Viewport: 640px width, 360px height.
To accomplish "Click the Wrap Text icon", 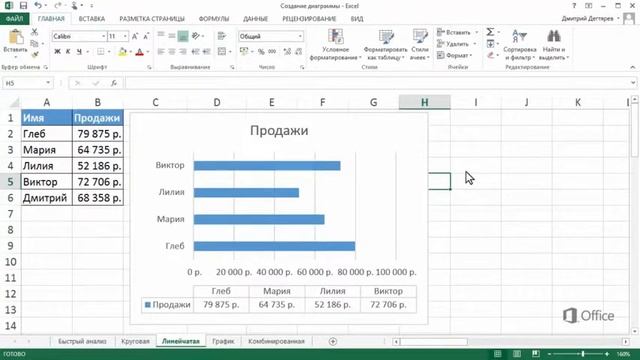I will click(x=222, y=36).
